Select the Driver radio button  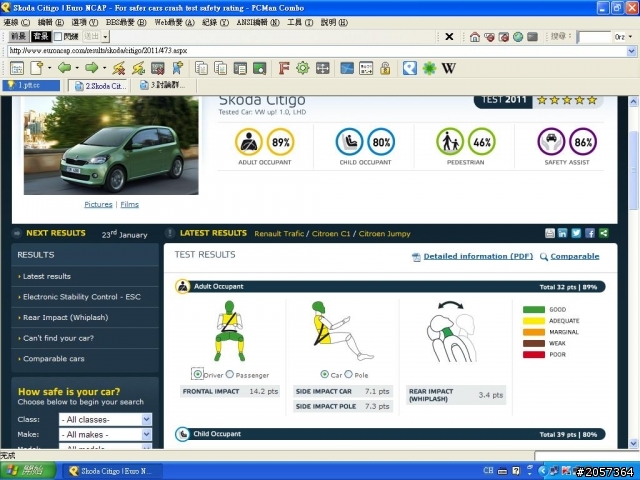click(x=198, y=374)
